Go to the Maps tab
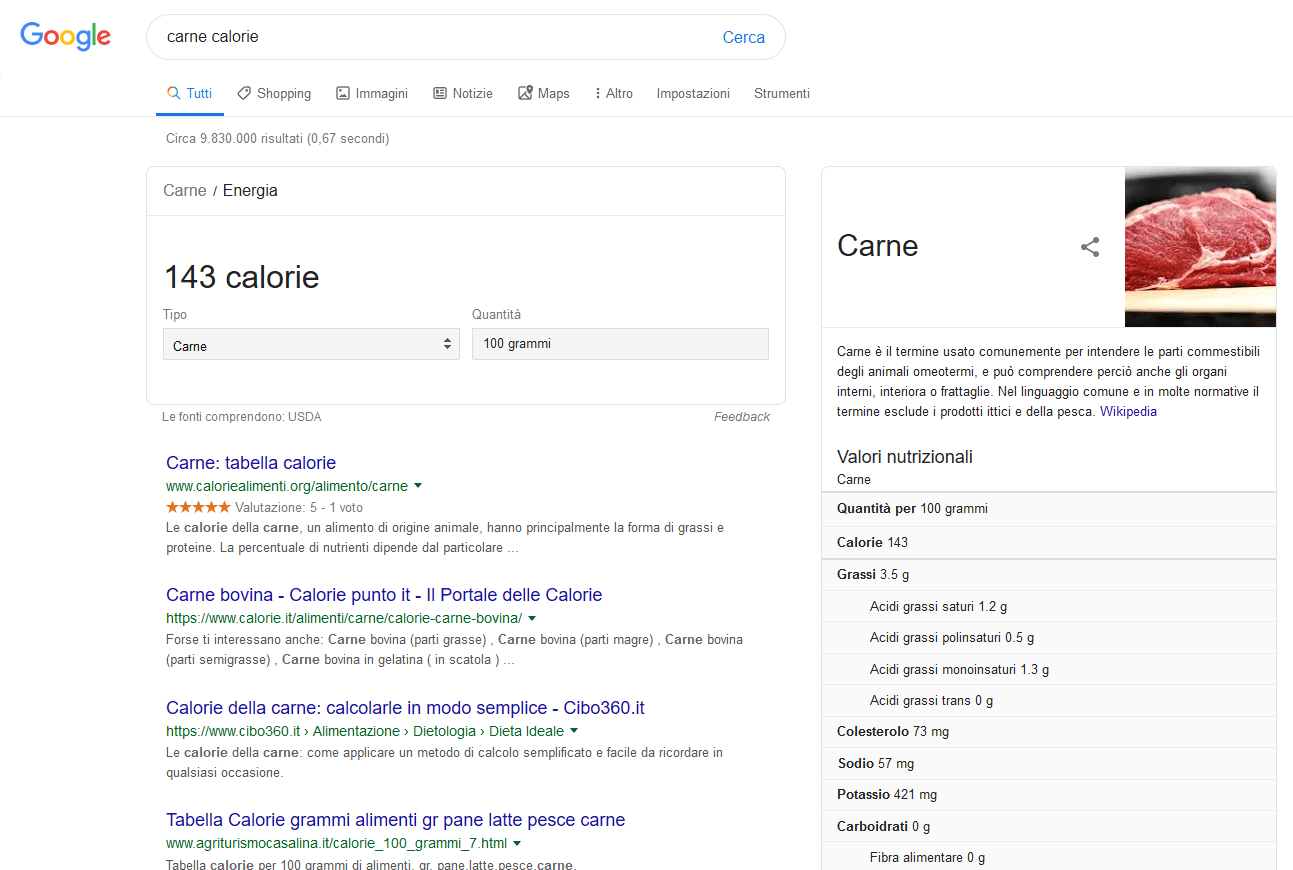Screen dimensions: 1293x870 (544, 93)
